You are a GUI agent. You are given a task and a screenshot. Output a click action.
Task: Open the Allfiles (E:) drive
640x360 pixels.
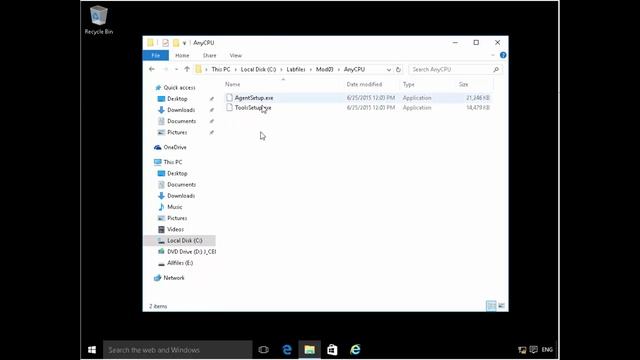point(180,263)
